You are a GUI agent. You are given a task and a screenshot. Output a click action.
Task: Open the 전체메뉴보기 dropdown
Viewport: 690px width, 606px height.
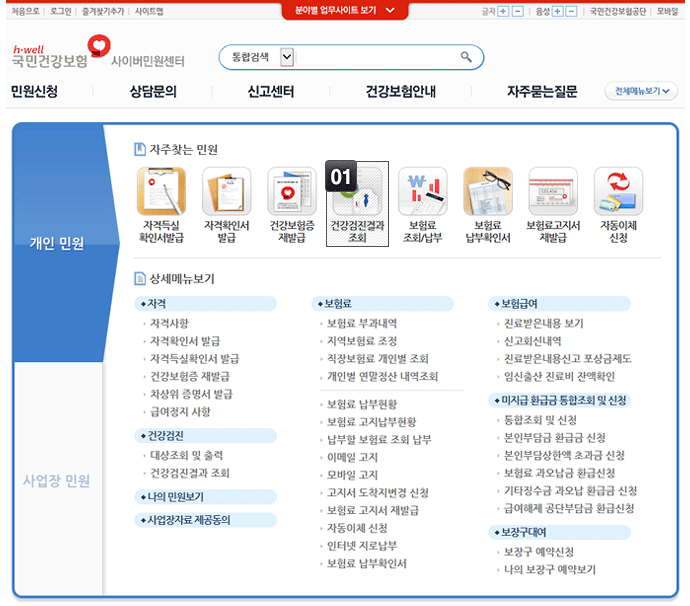tap(642, 91)
